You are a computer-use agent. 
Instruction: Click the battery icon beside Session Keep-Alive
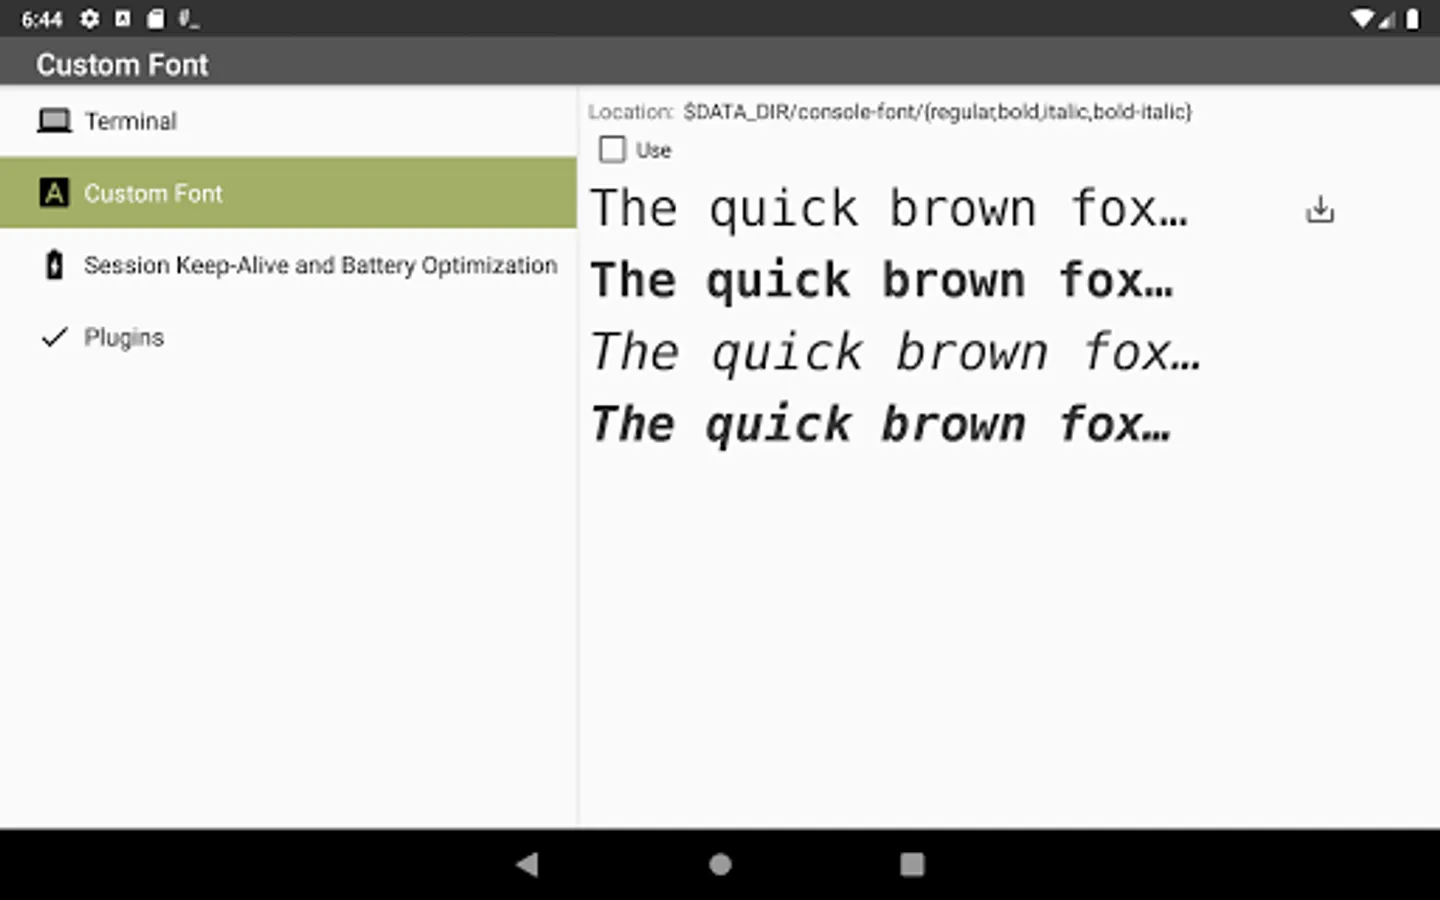coord(54,265)
